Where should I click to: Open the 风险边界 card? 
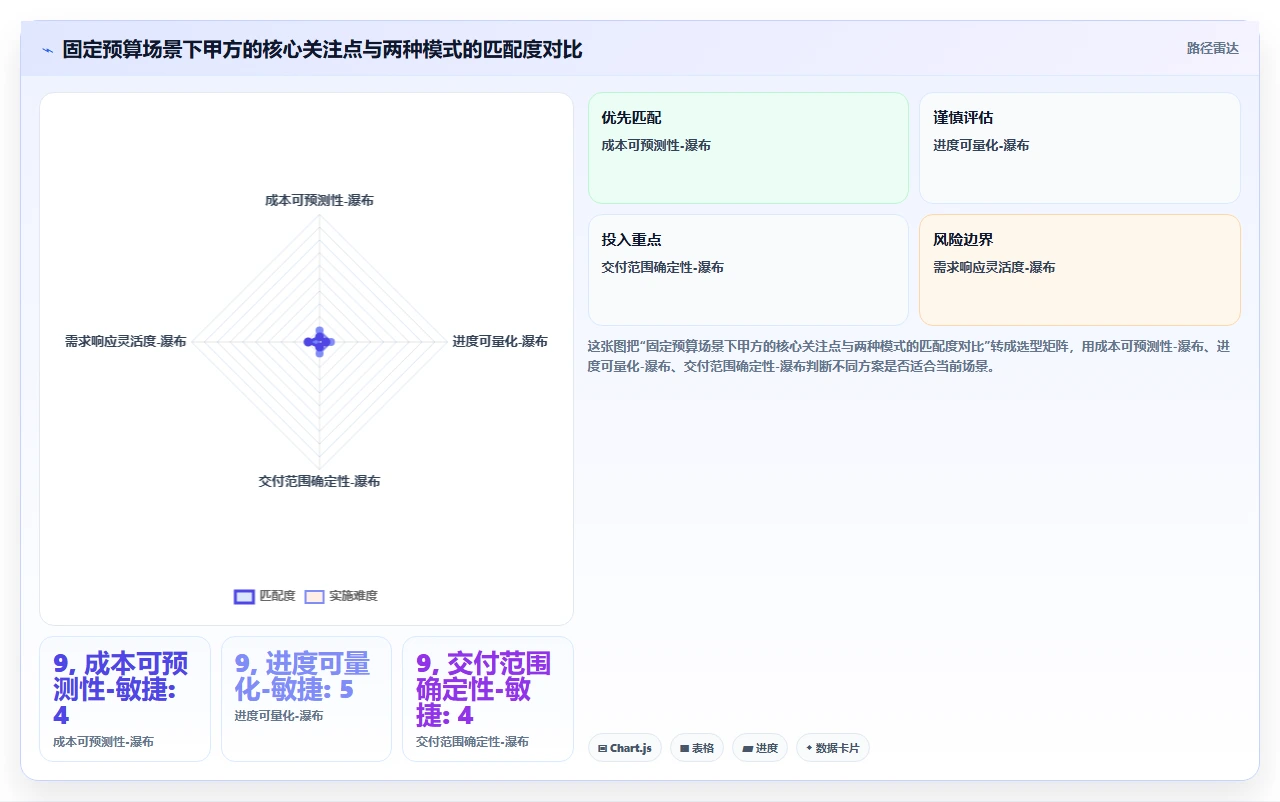pyautogui.click(x=1080, y=270)
